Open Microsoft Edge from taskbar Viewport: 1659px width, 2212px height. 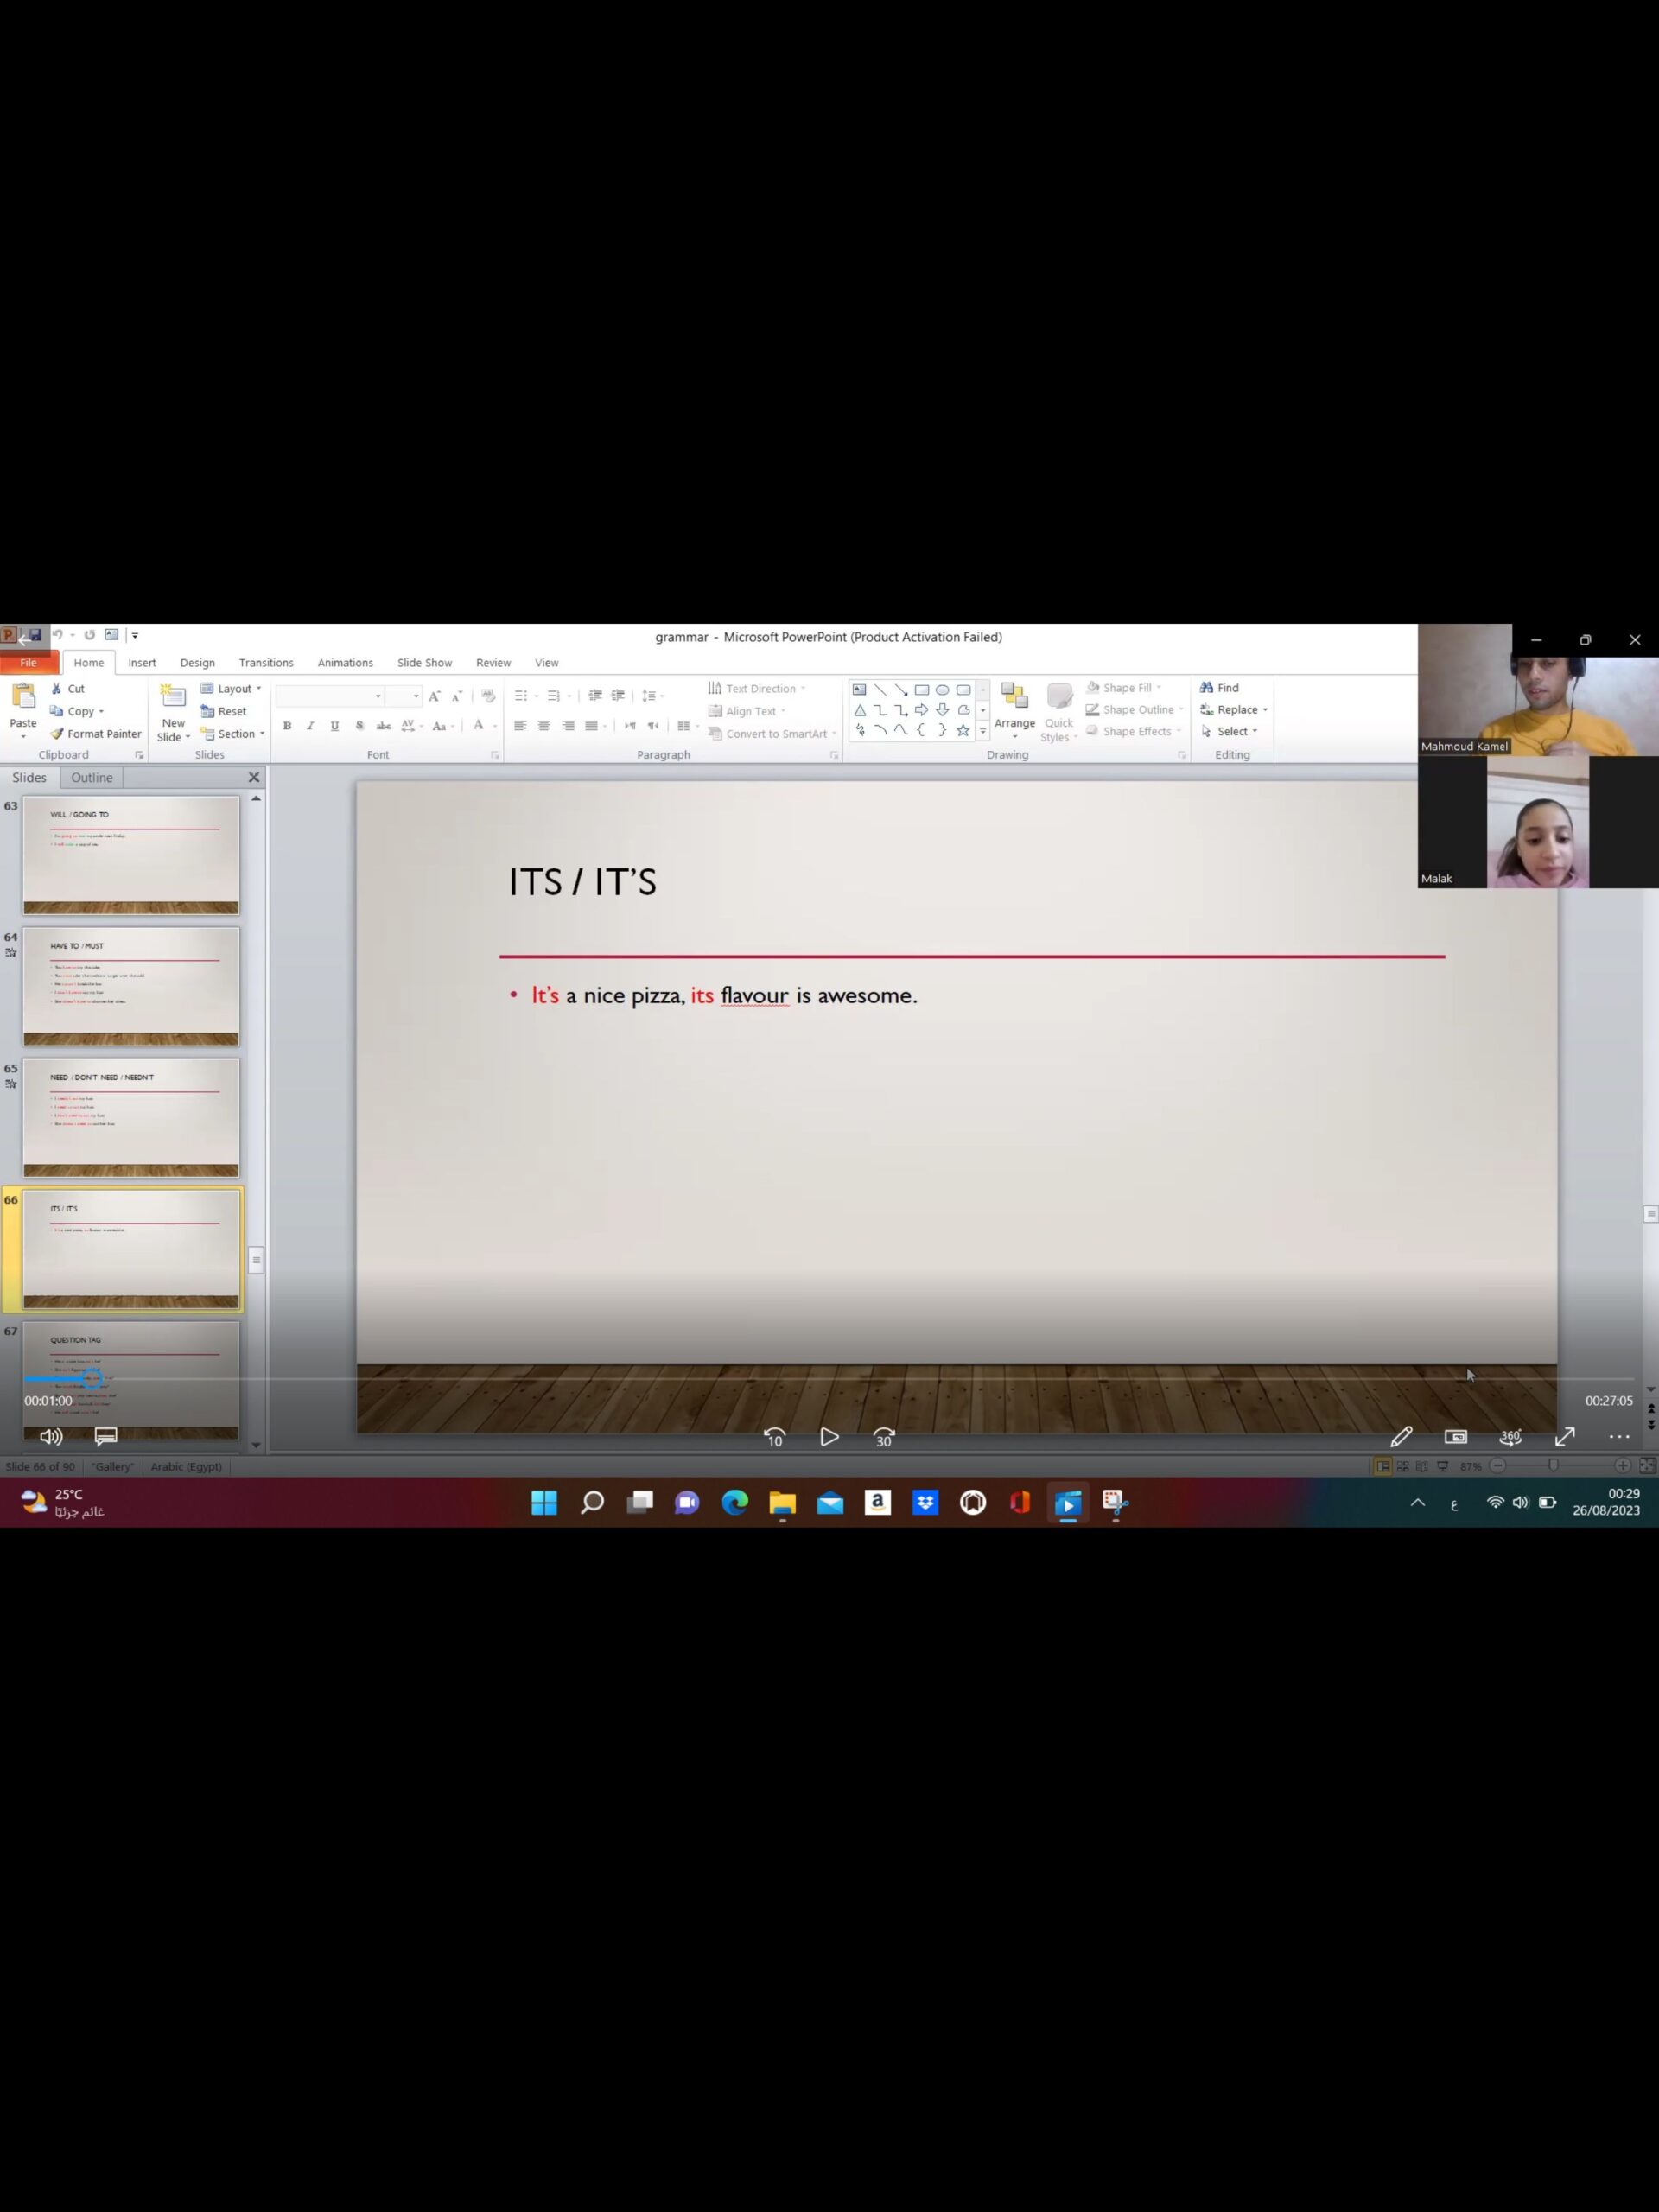(x=735, y=1502)
